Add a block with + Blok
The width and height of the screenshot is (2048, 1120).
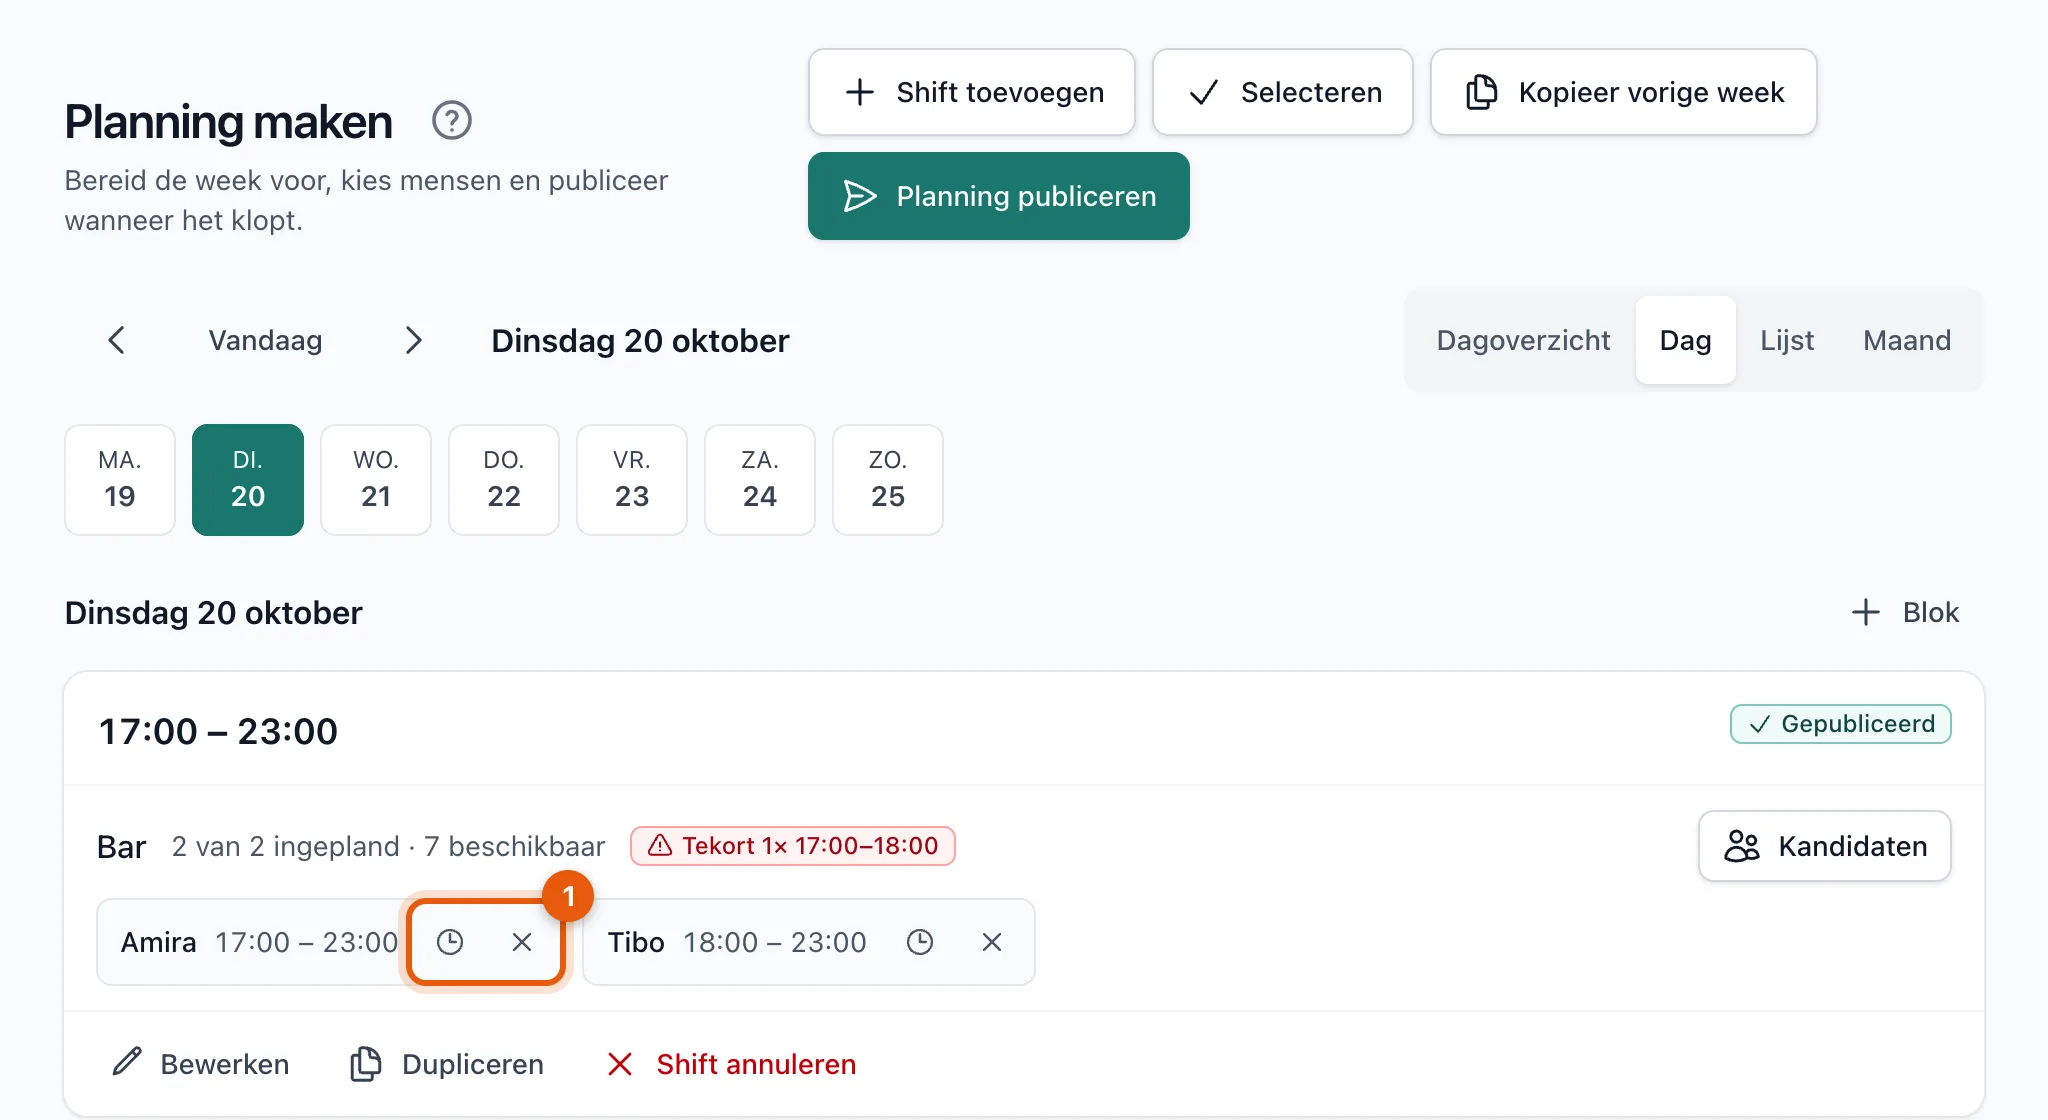(1905, 612)
